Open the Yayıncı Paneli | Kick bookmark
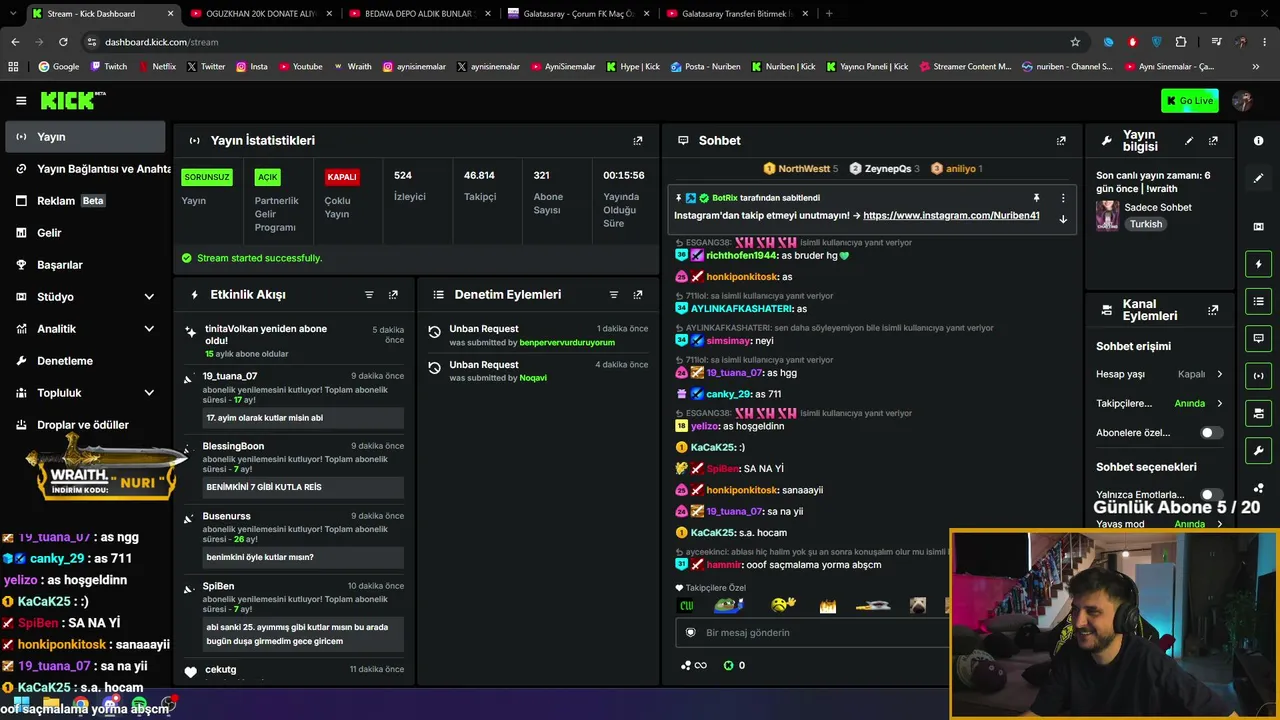The height and width of the screenshot is (720, 1280). [866, 67]
